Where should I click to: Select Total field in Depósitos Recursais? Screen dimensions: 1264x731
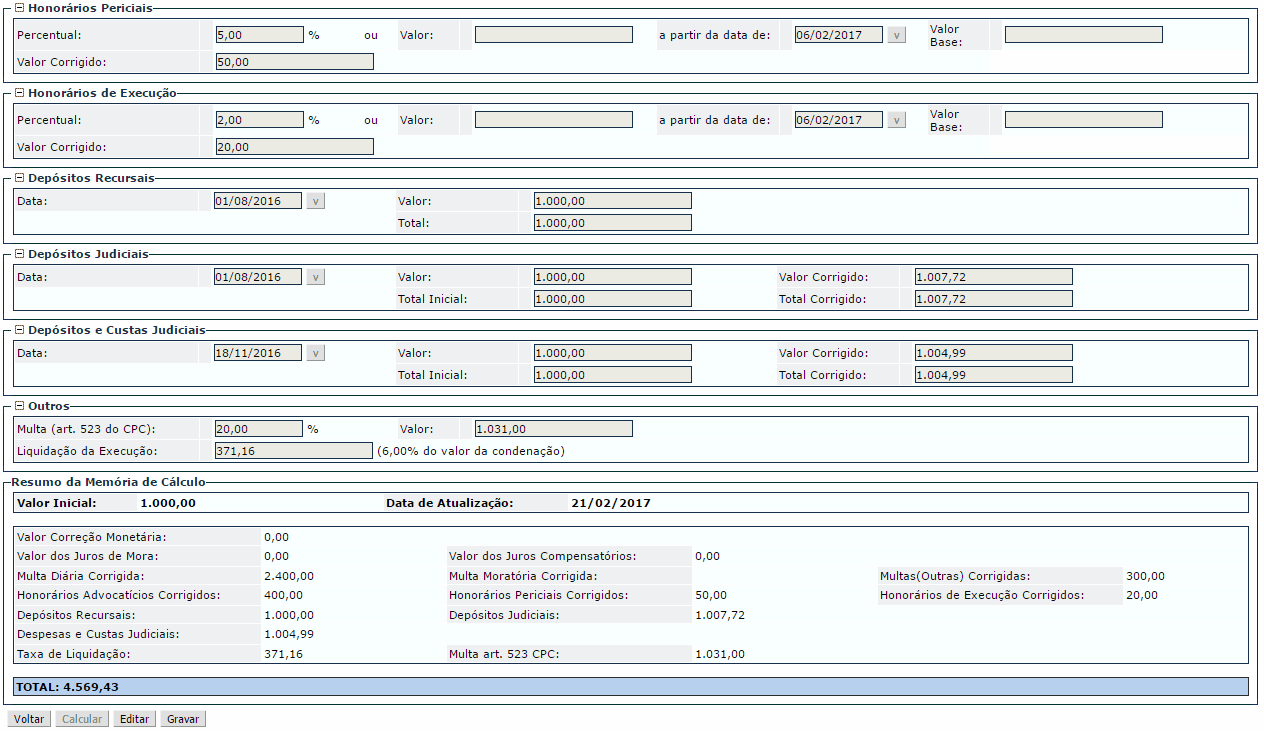(613, 223)
